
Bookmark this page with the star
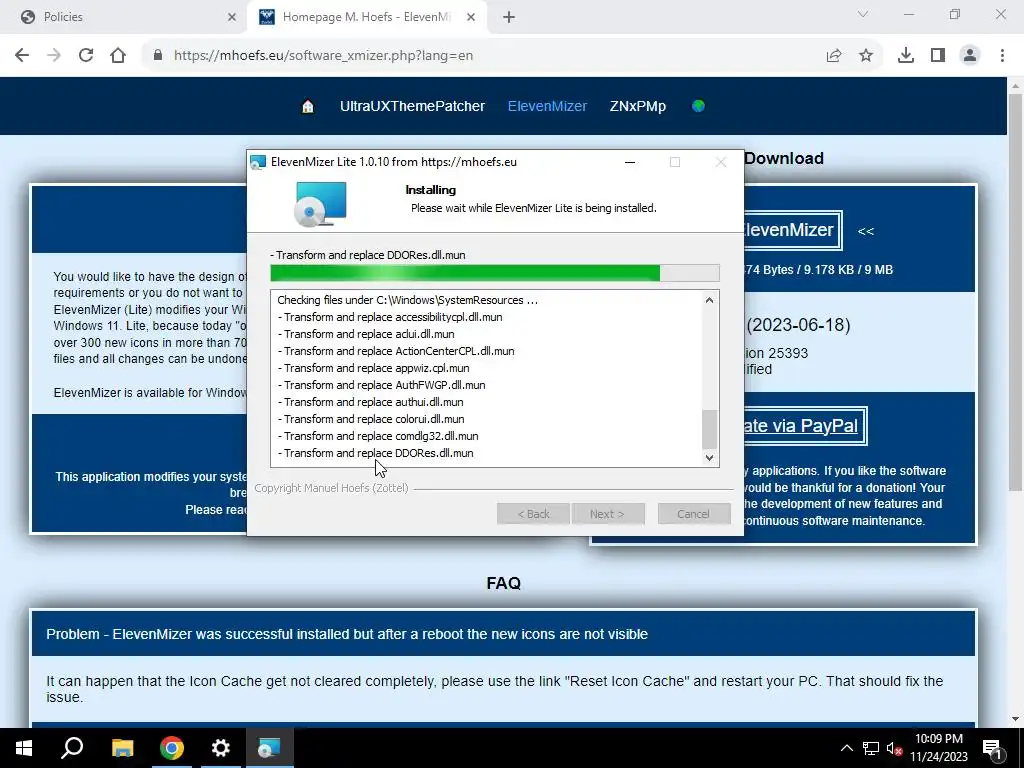(x=866, y=56)
